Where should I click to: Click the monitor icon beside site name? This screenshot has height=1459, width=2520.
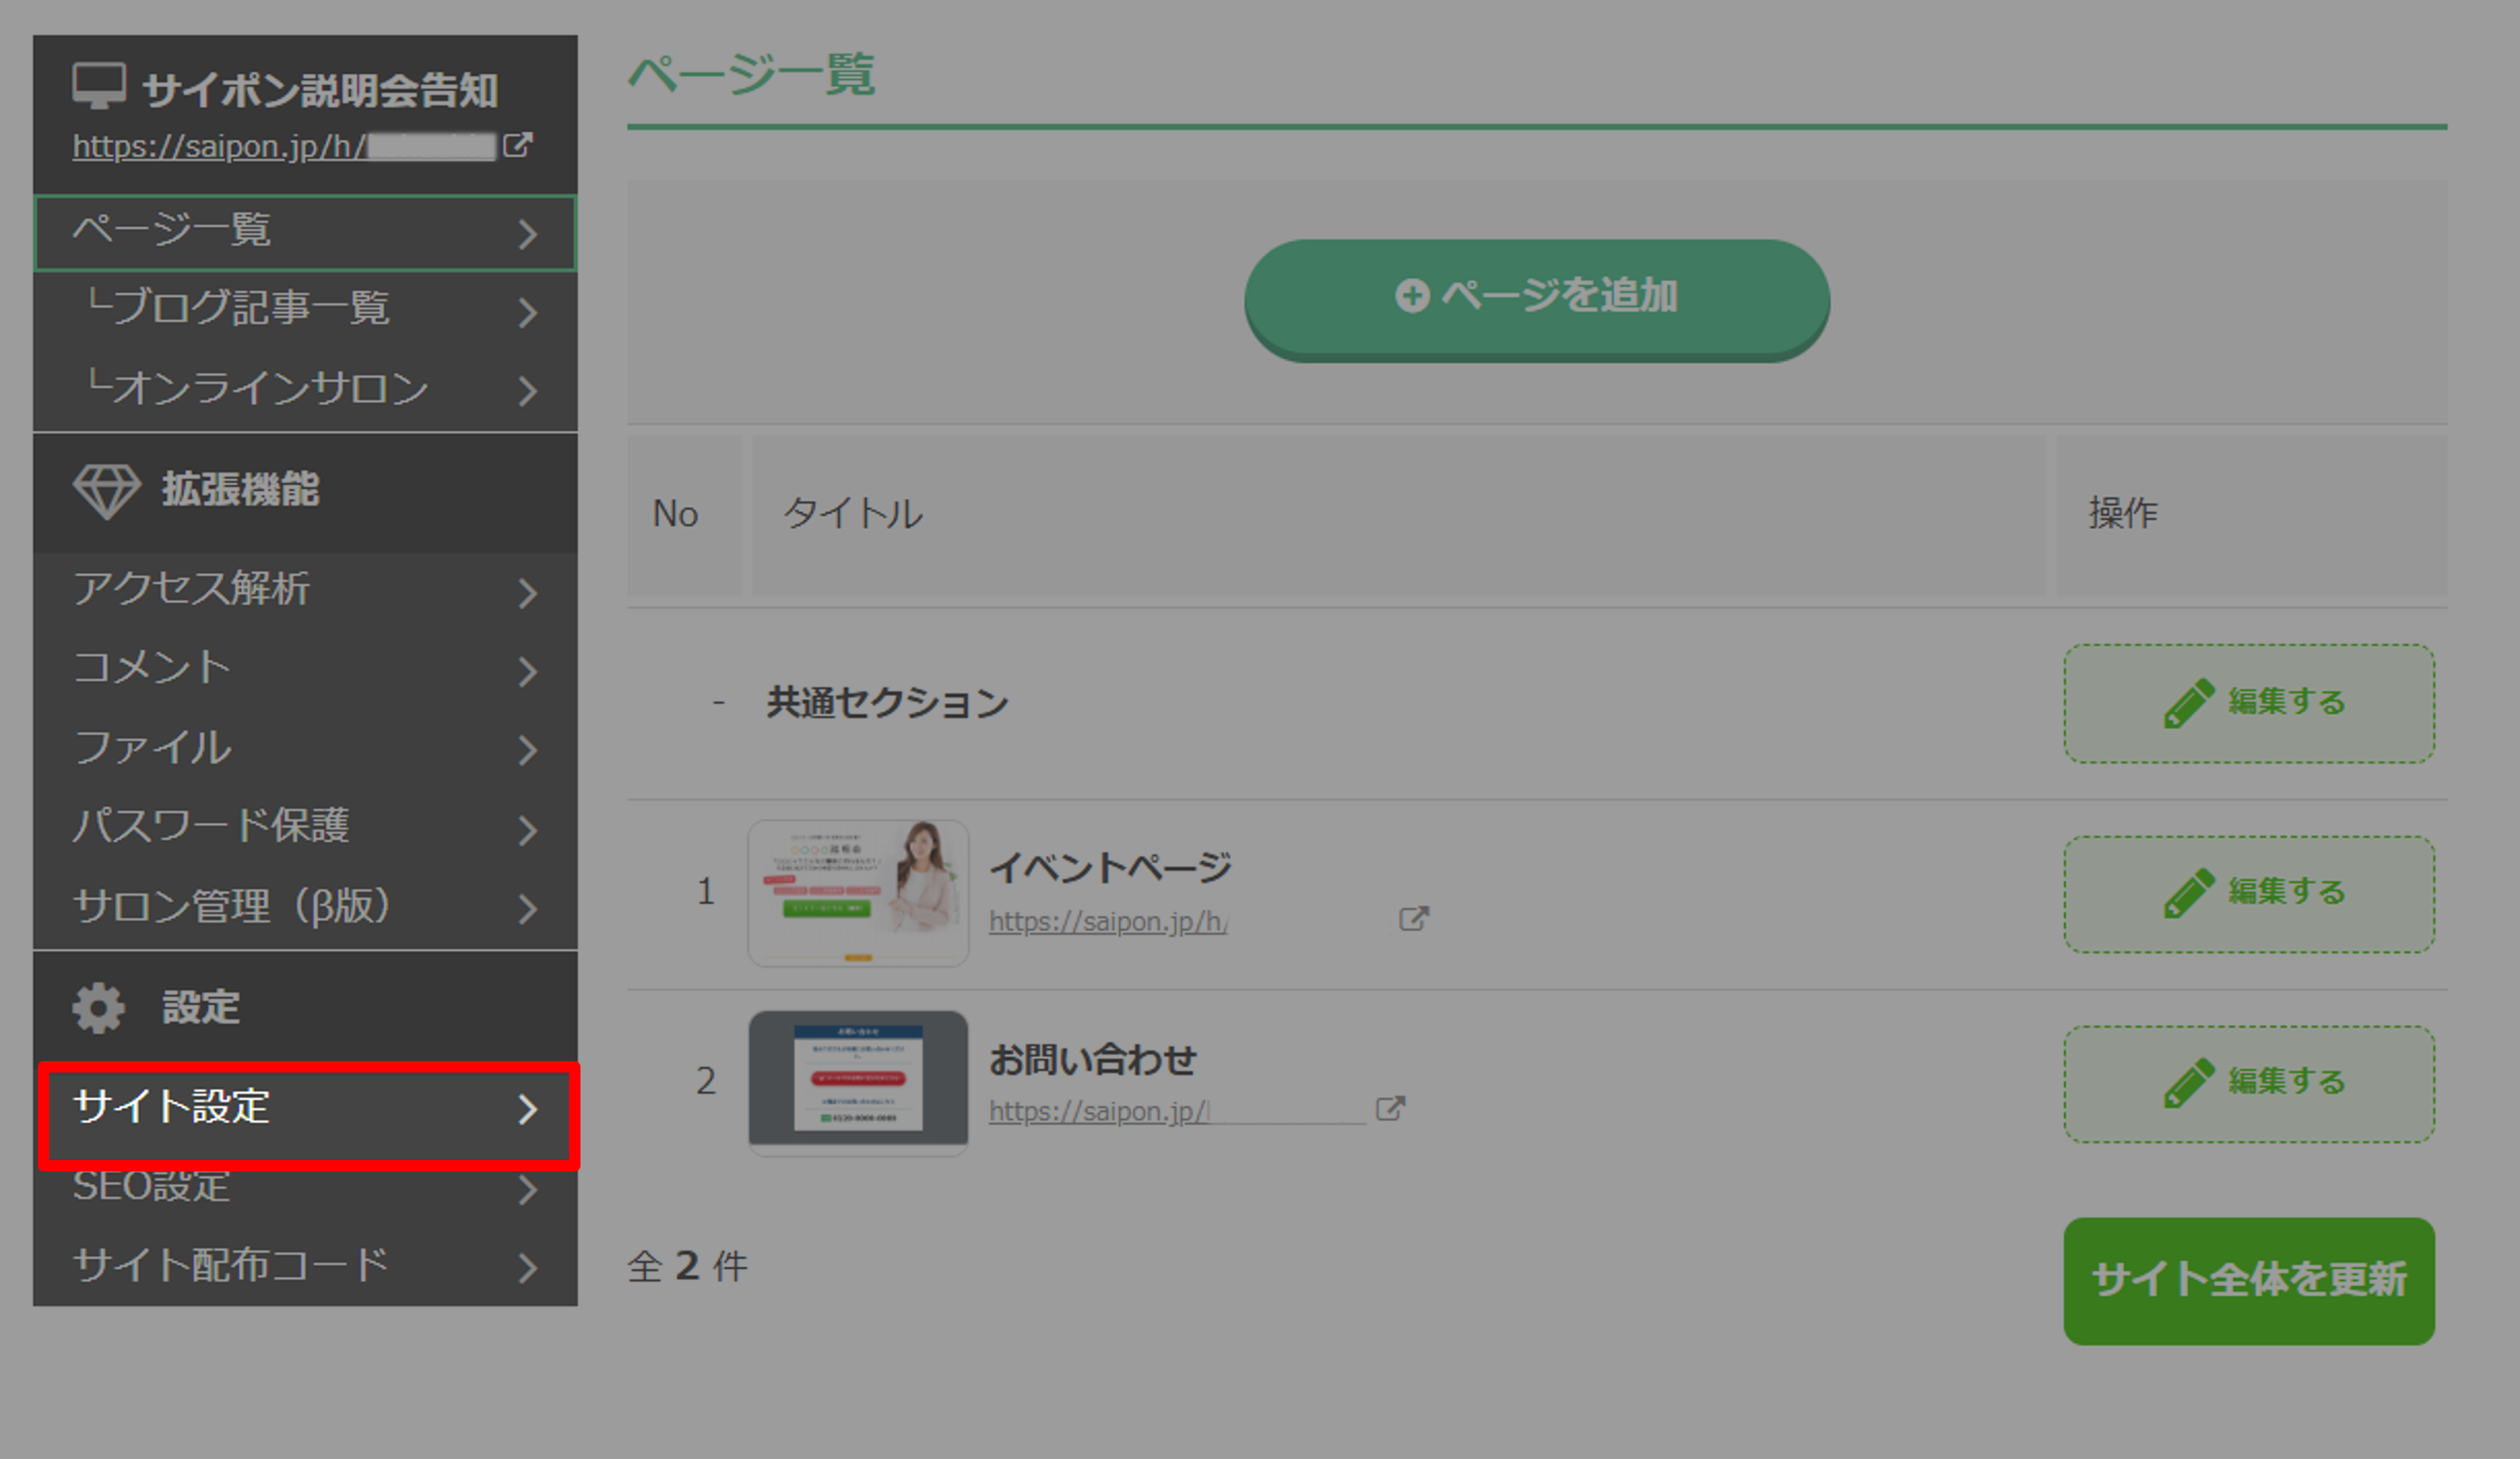click(98, 86)
